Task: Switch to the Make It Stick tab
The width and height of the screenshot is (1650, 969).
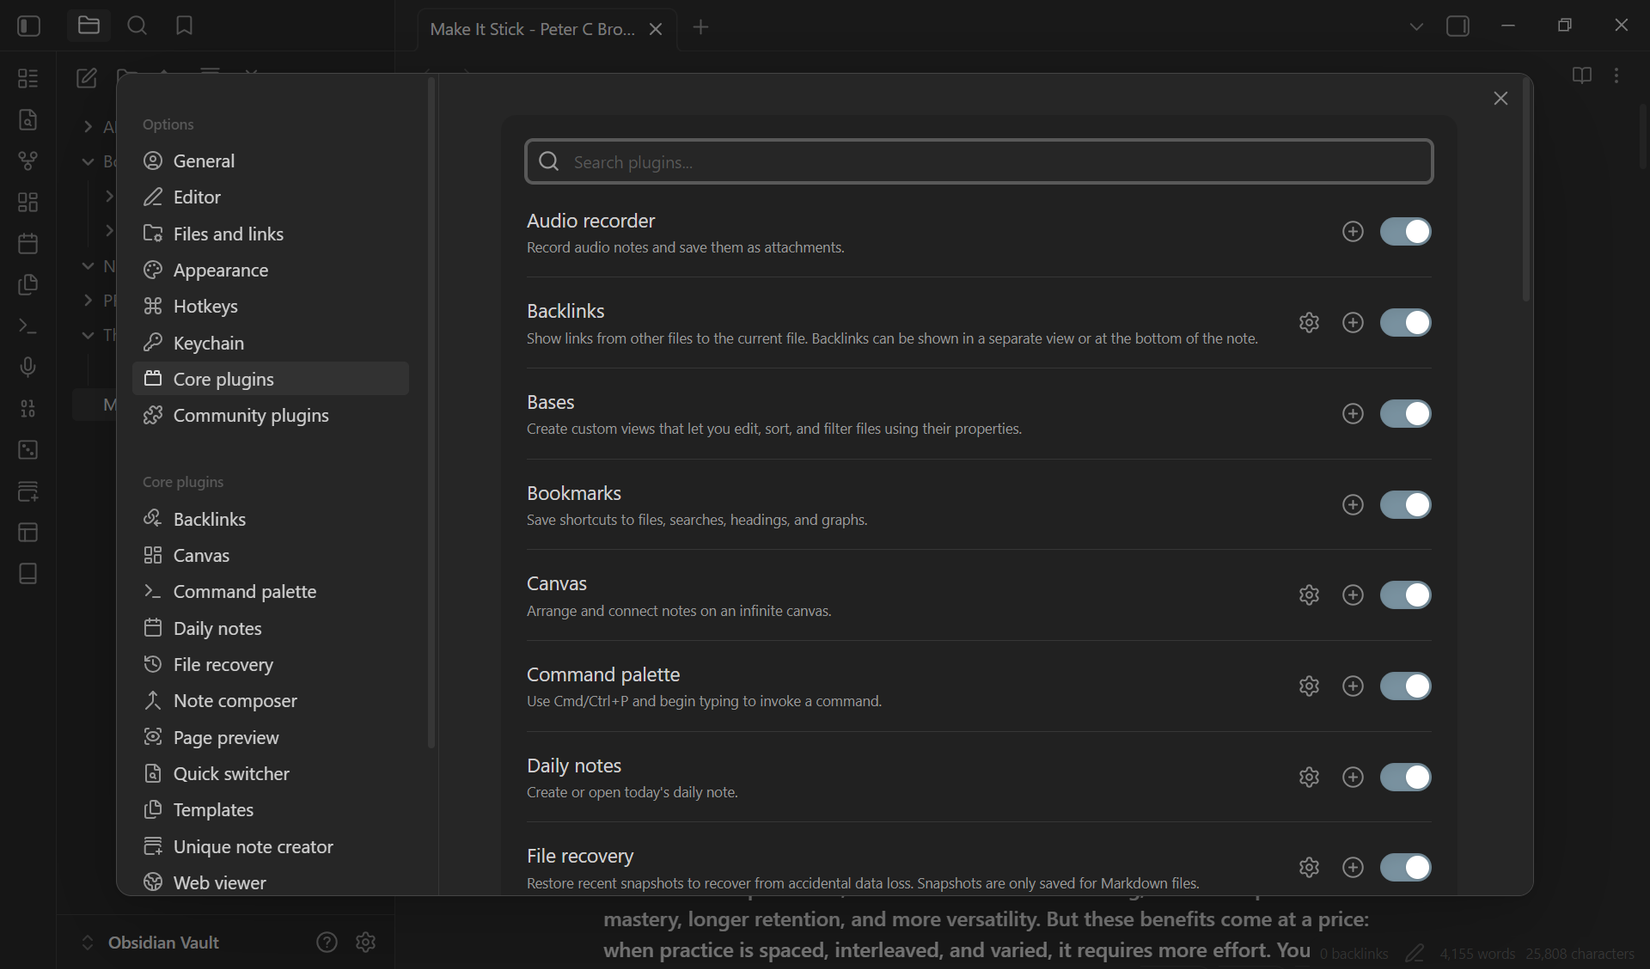Action: point(531,28)
